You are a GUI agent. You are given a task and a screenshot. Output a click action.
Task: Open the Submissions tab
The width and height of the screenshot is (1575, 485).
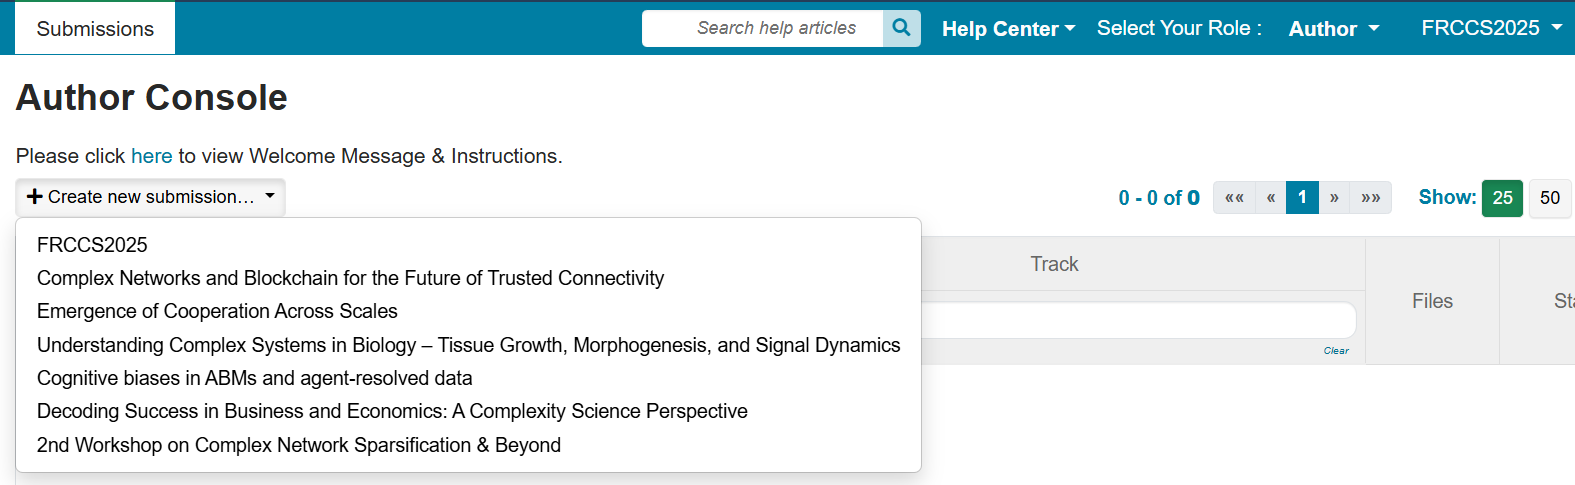click(95, 29)
